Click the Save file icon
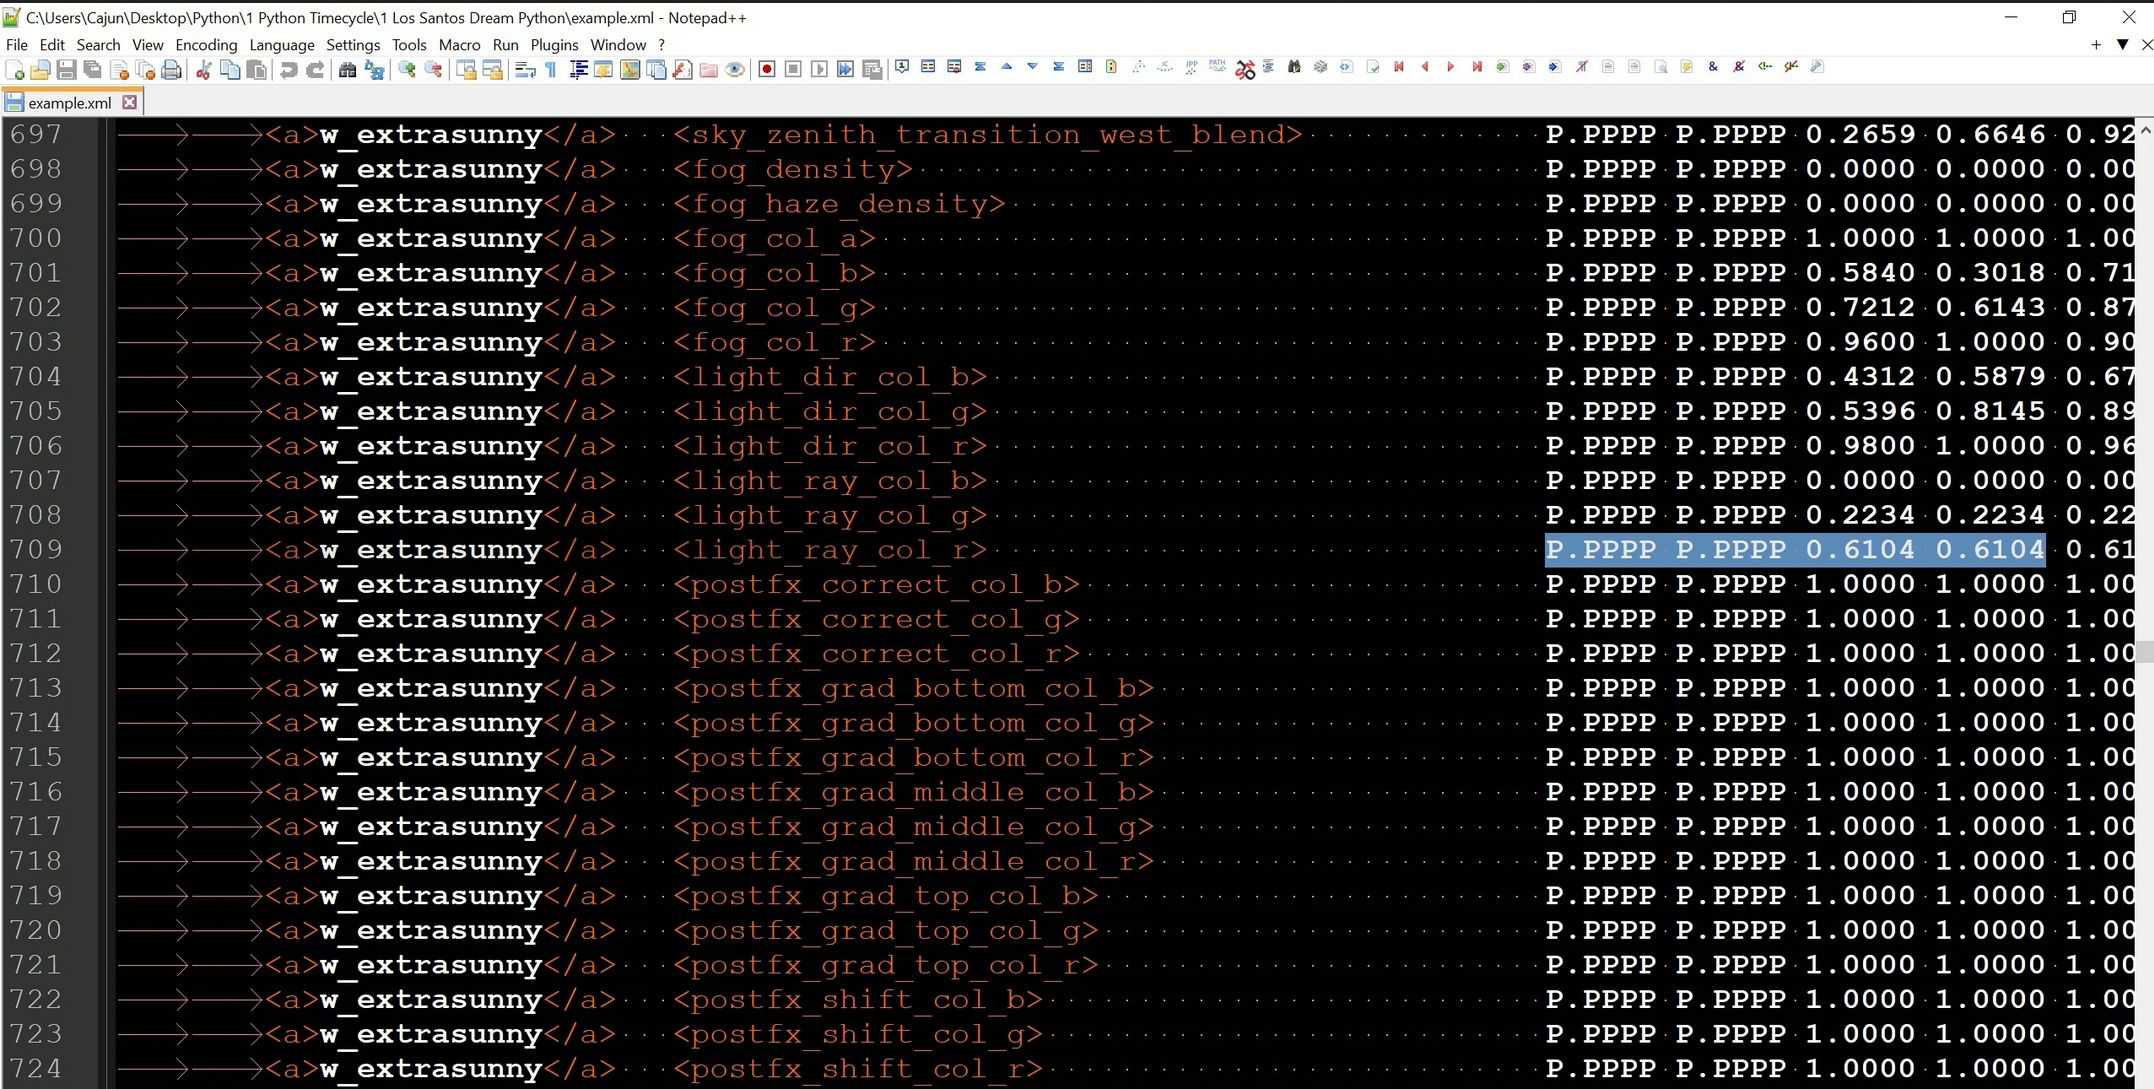 [x=66, y=69]
